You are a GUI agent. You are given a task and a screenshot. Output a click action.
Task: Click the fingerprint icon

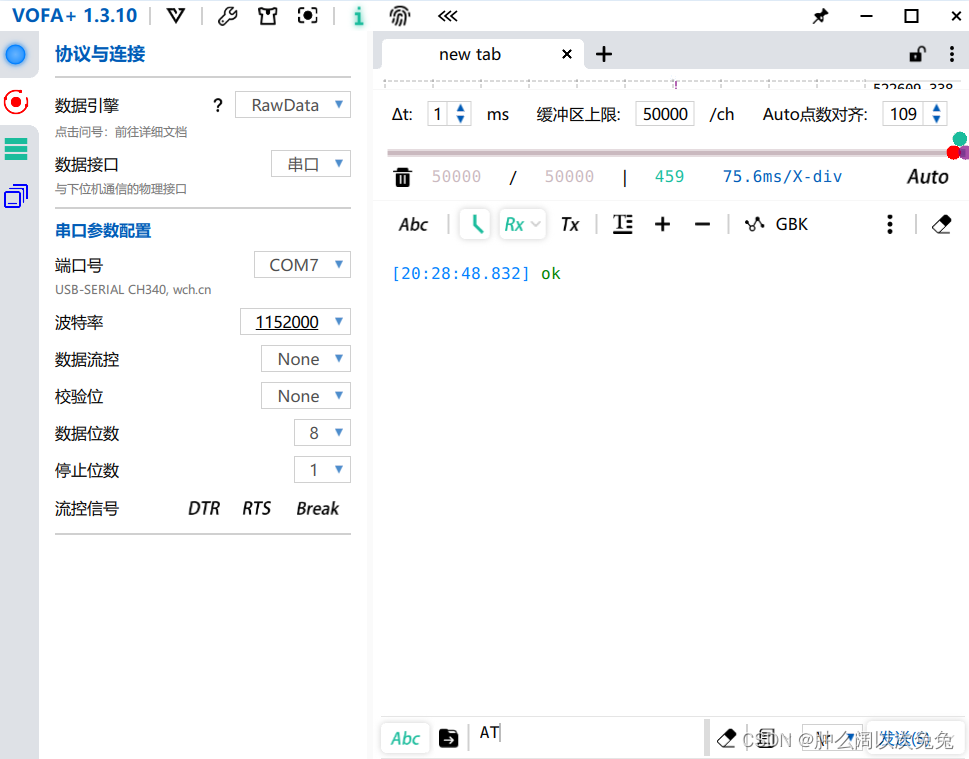[400, 16]
